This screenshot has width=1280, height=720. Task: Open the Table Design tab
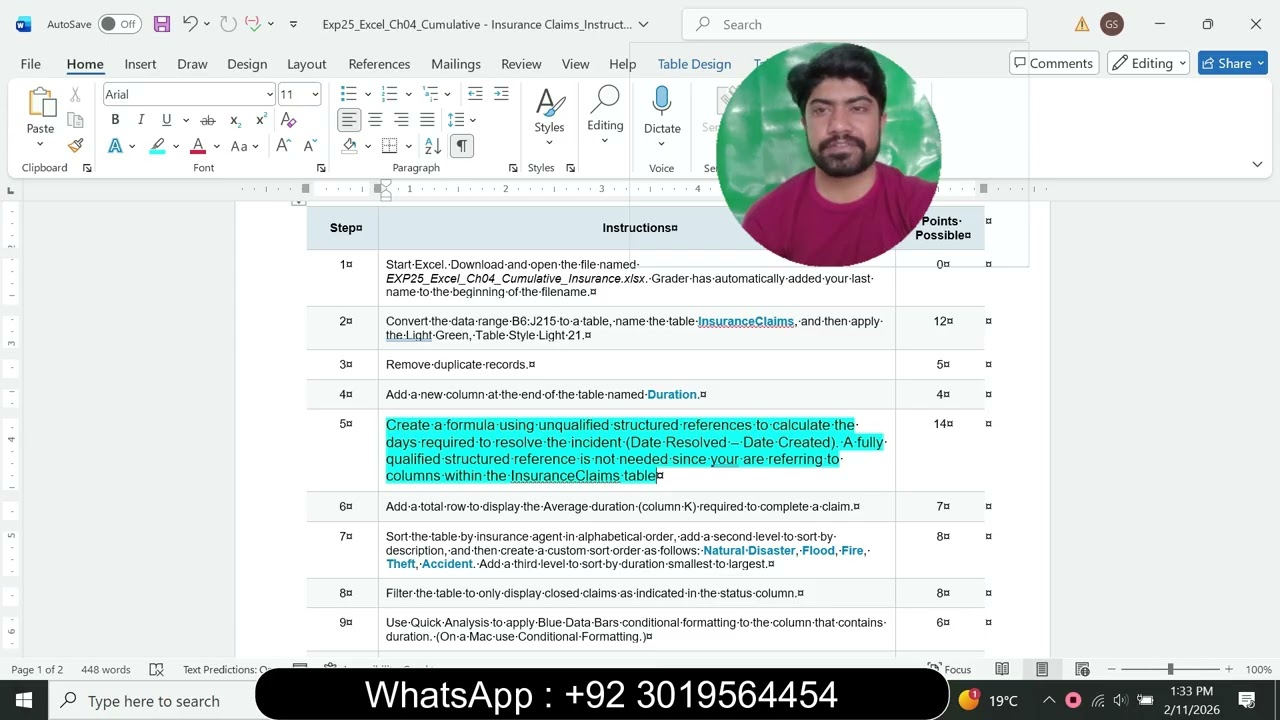694,63
